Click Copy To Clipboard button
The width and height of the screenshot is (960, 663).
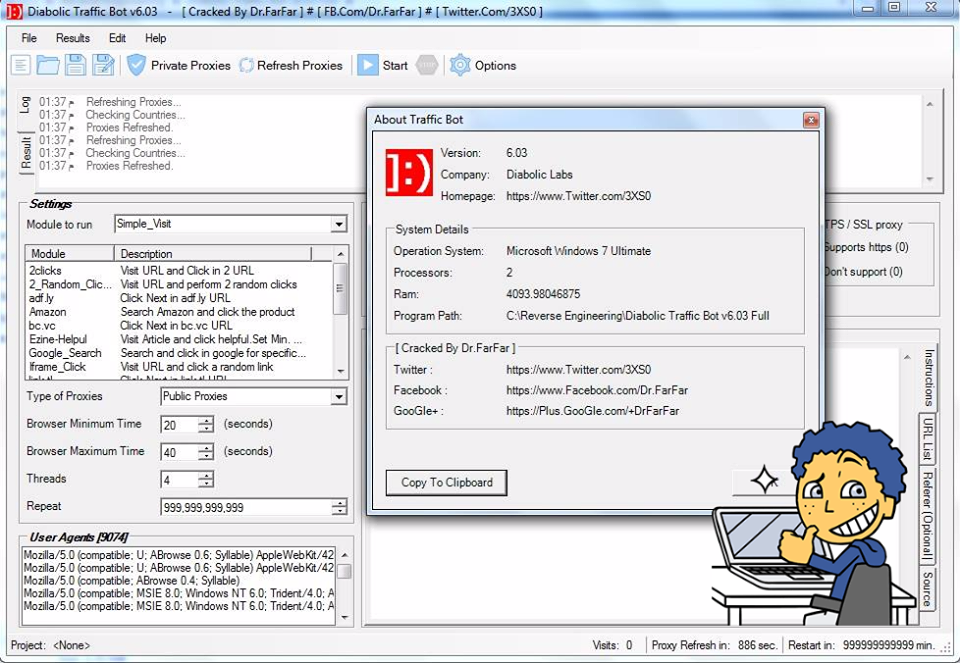click(x=446, y=482)
